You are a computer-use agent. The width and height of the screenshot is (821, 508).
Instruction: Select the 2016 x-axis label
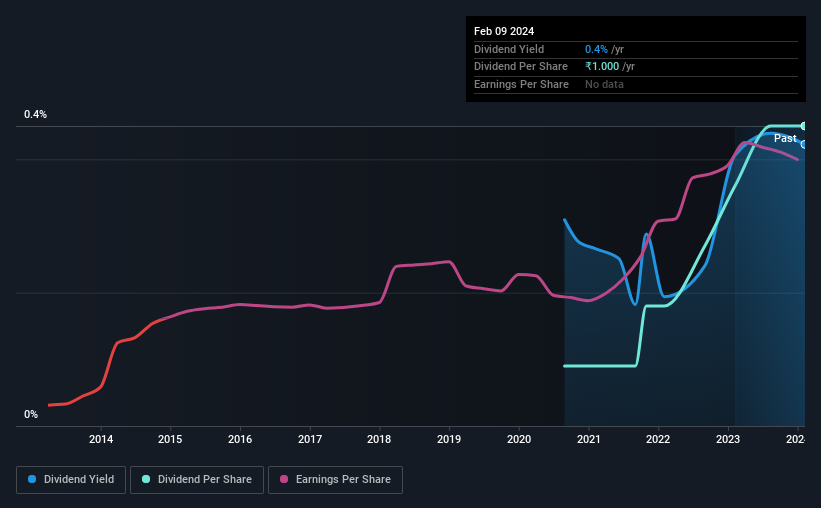tap(240, 439)
